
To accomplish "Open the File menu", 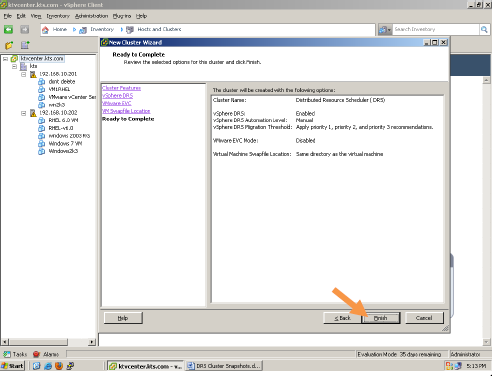I will point(7,16).
